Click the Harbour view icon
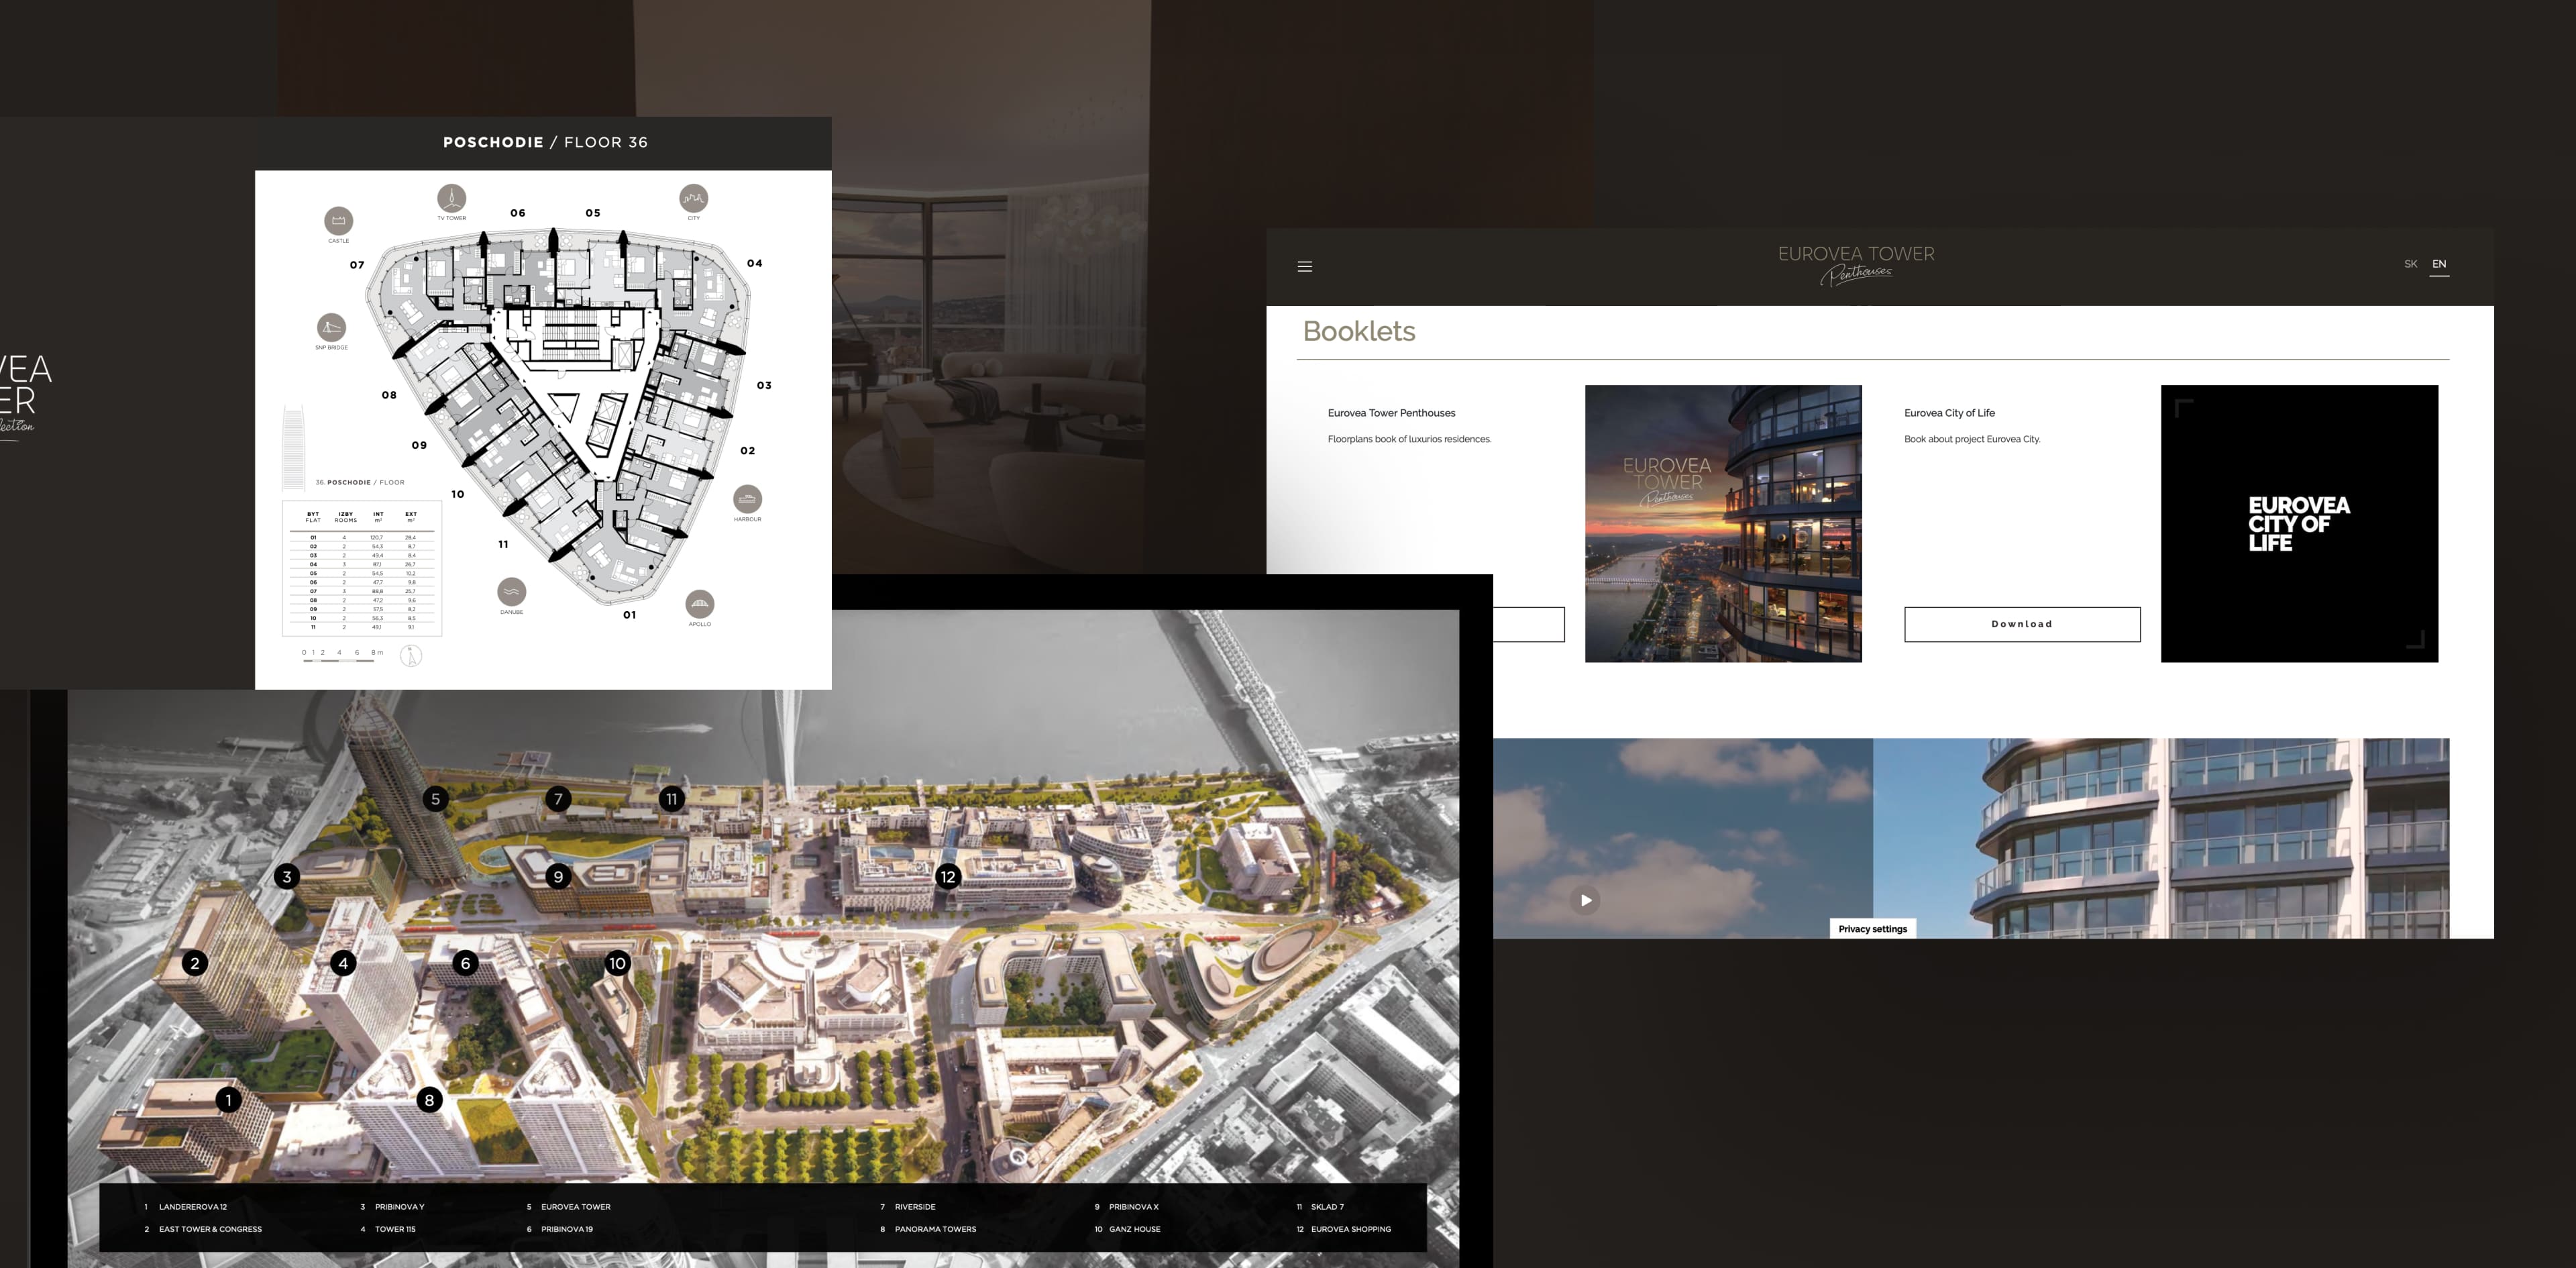Screen dimensions: 2576x1268 coord(747,498)
